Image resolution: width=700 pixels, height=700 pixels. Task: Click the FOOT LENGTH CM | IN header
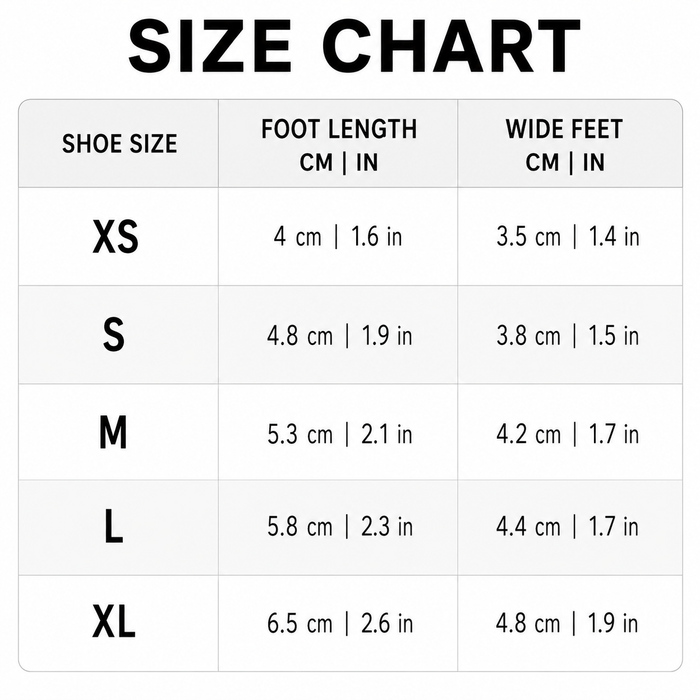(x=339, y=145)
